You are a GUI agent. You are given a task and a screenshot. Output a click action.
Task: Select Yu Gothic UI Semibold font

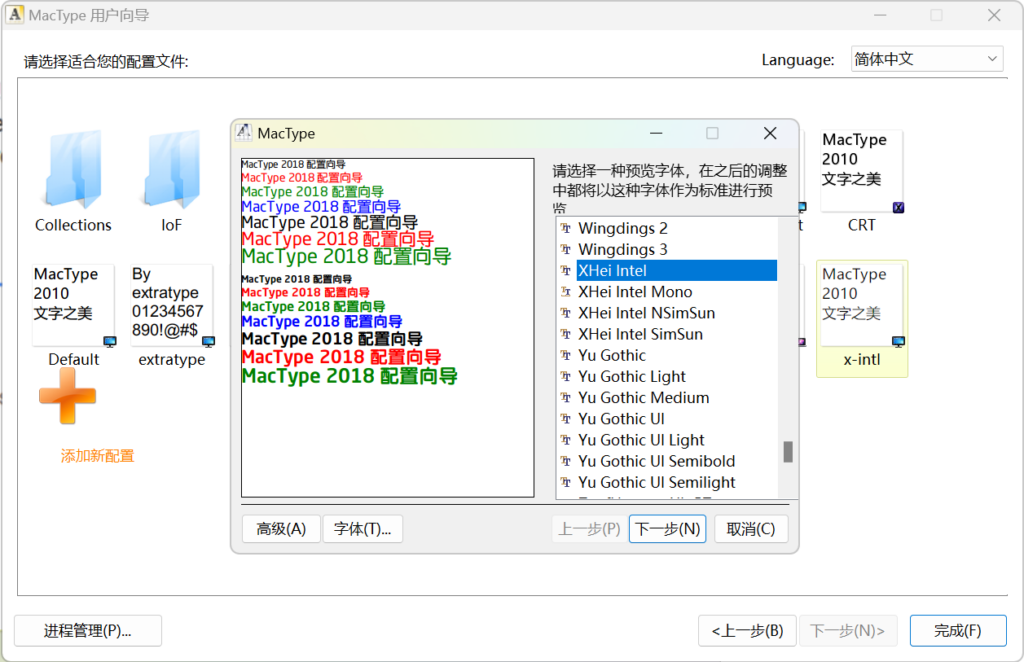click(x=656, y=461)
